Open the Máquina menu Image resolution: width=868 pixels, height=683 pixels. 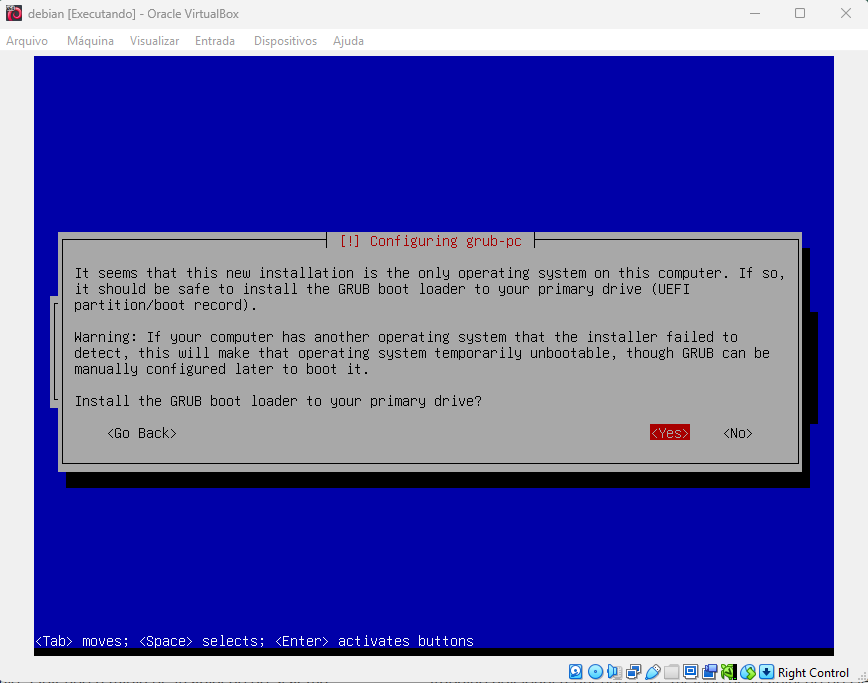[90, 41]
